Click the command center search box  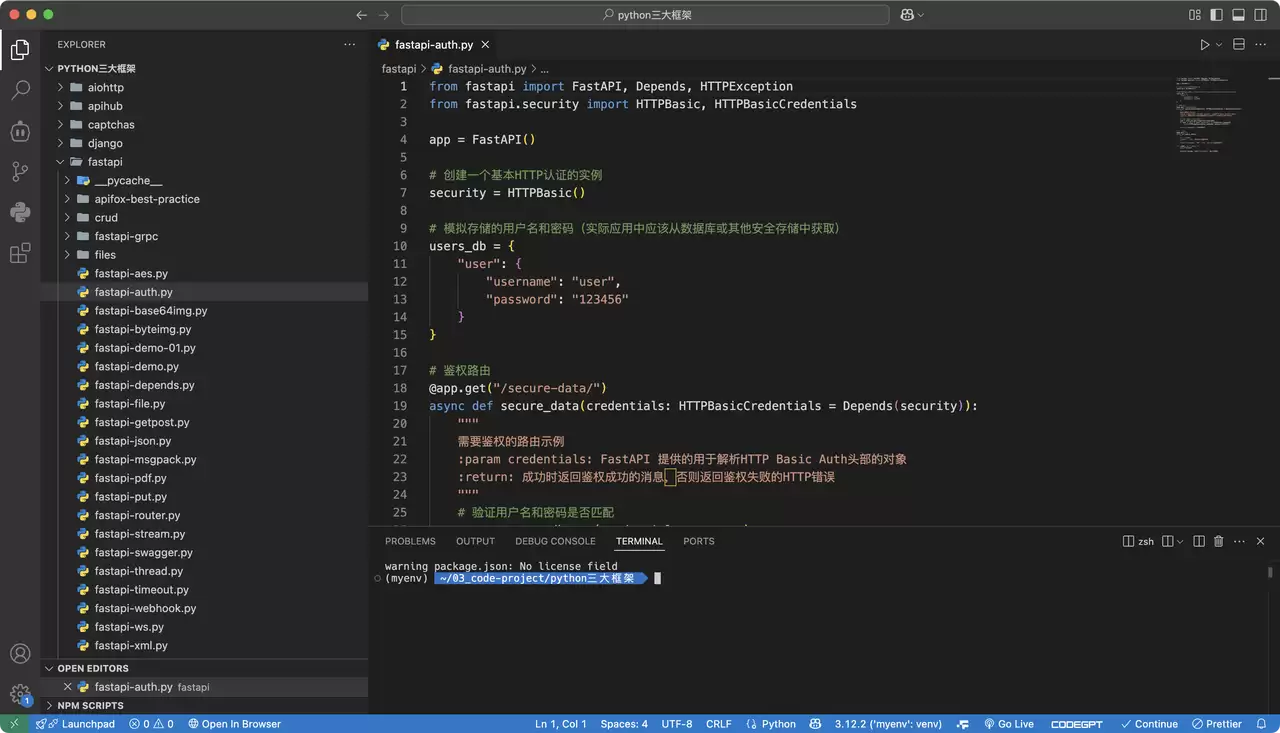click(x=645, y=15)
